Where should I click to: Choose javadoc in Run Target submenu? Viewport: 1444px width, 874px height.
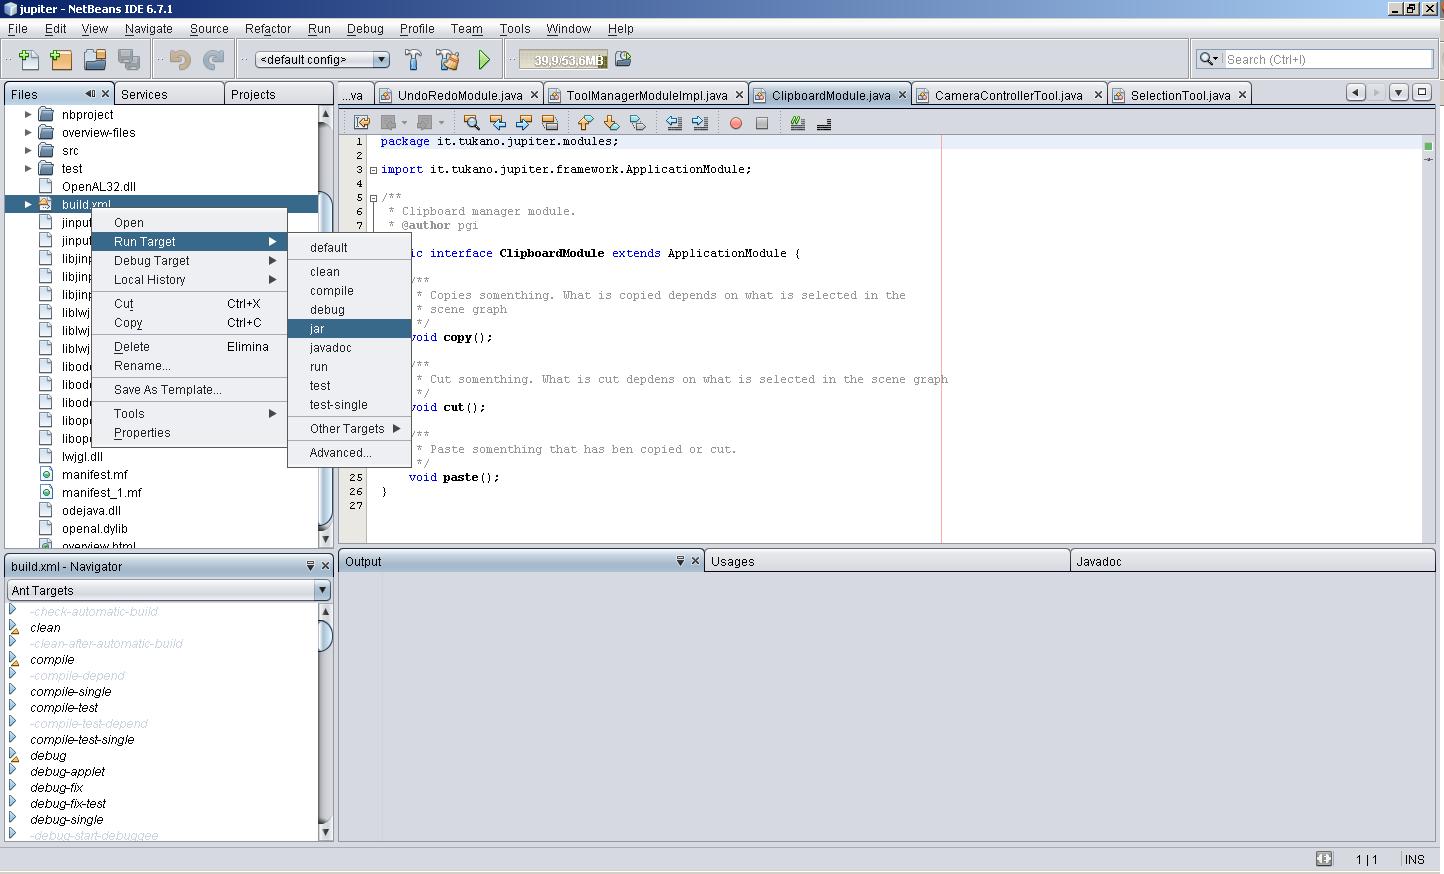tap(349, 347)
